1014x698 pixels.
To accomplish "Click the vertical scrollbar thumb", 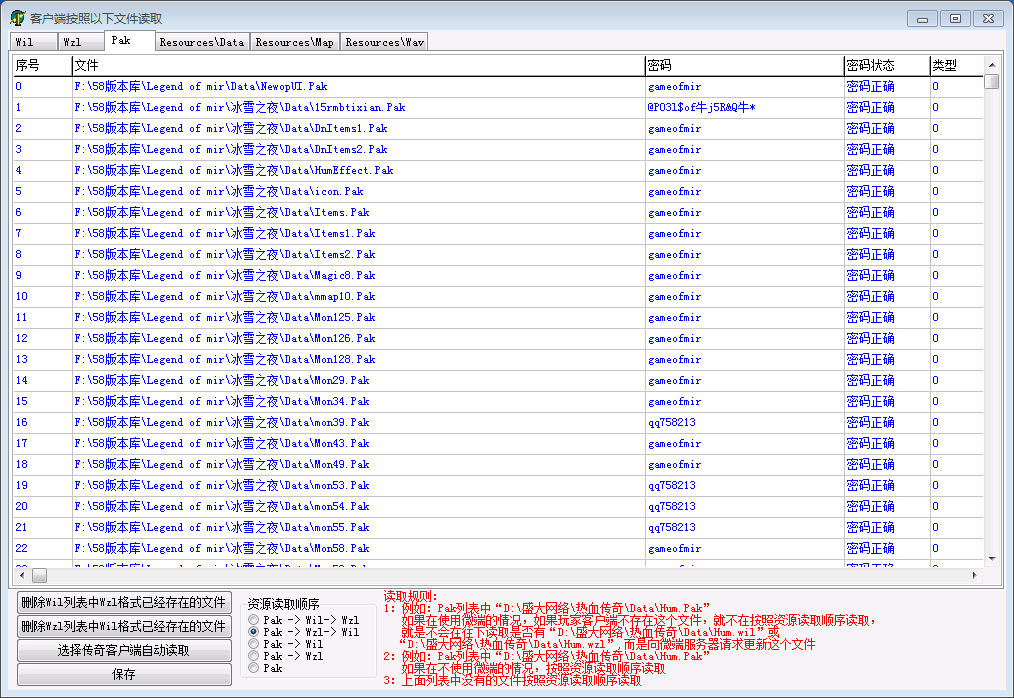I will (991, 82).
